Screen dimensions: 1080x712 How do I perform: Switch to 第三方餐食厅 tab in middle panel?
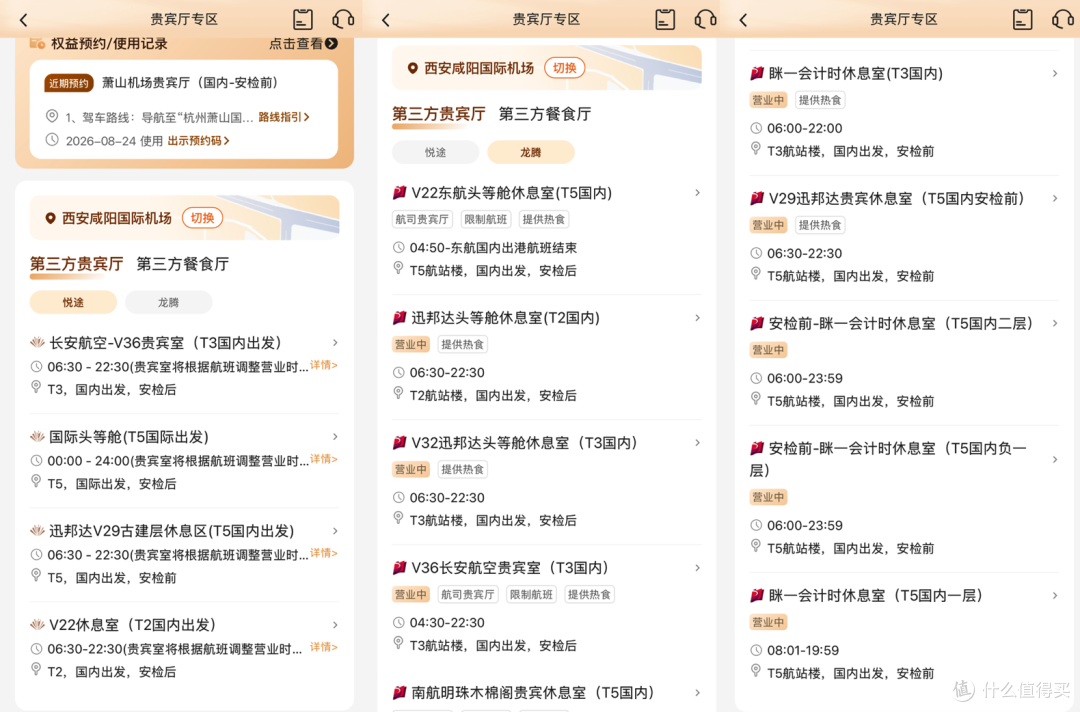pyautogui.click(x=545, y=114)
